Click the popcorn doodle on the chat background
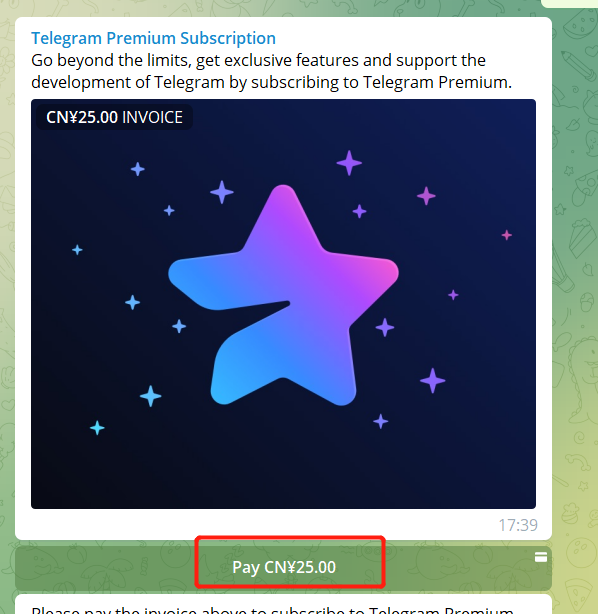 pos(582,237)
